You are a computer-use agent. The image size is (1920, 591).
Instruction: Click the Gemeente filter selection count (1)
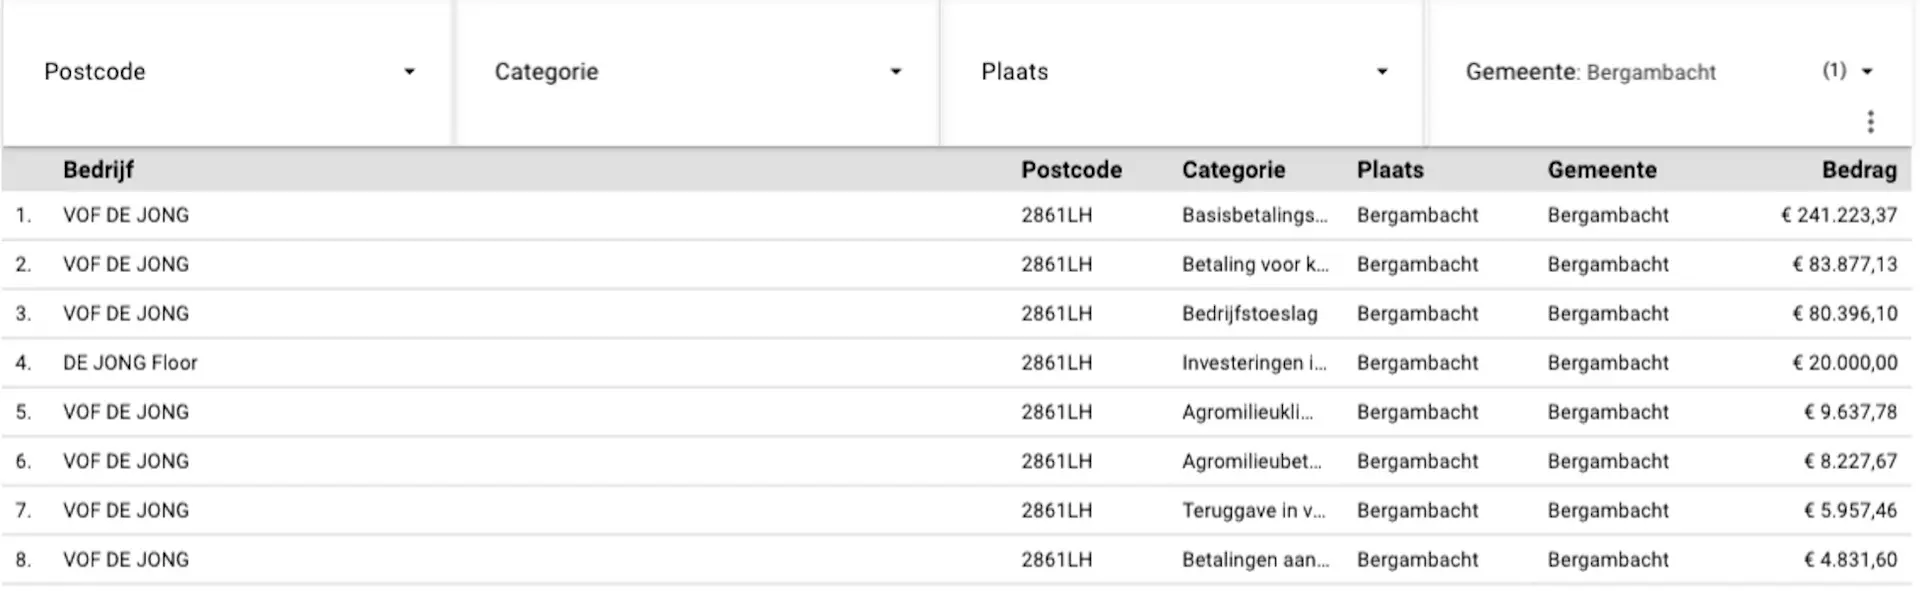point(1834,71)
